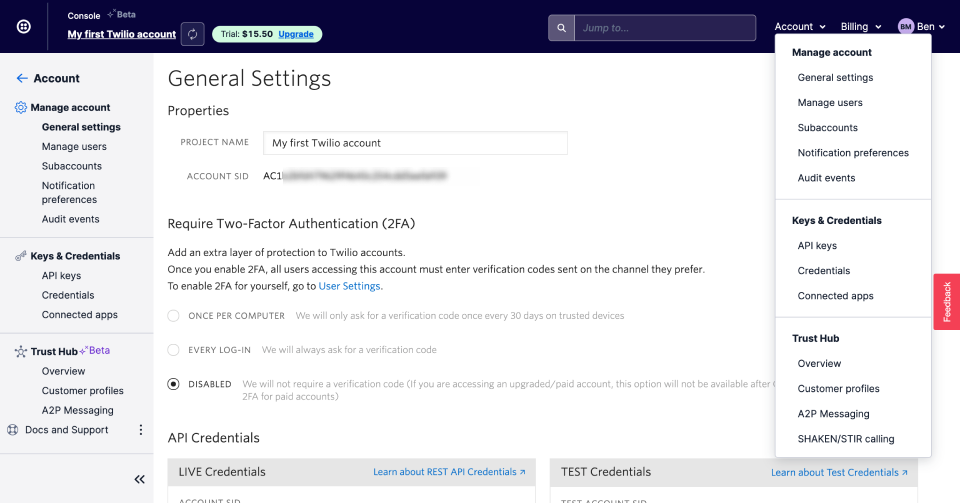The image size is (960, 504).
Task: Open Credentials in left sidebar
Action: pos(68,295)
